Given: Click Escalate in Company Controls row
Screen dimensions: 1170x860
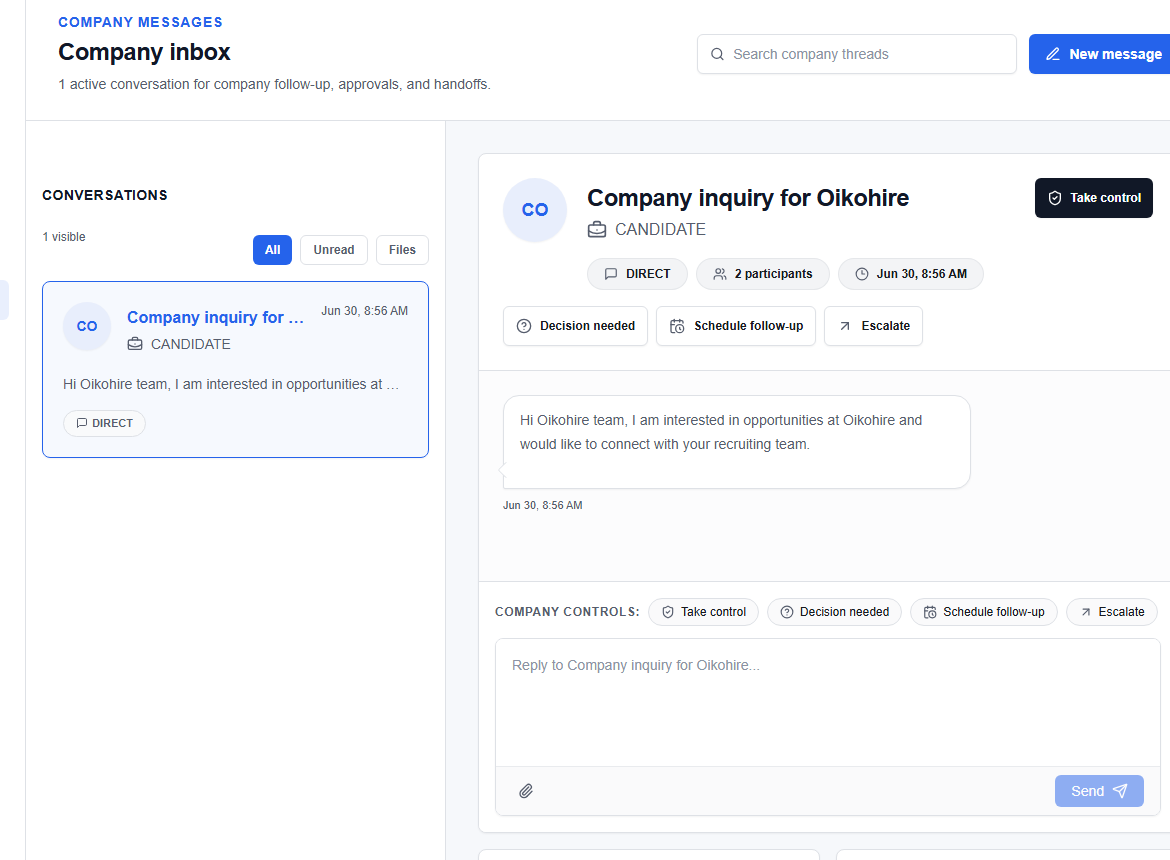Looking at the screenshot, I should click(1112, 612).
